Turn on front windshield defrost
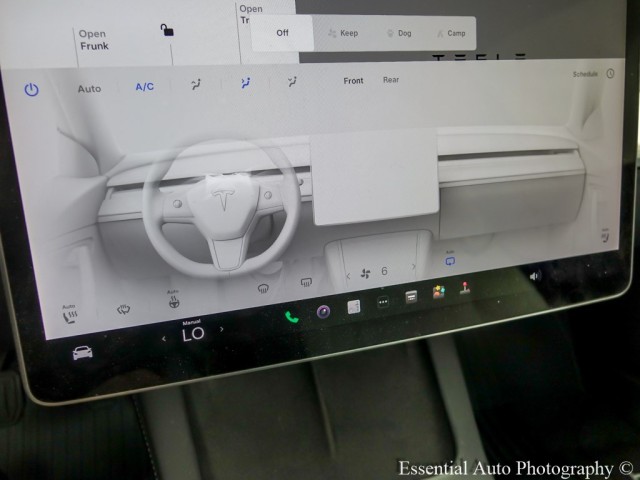640x480 pixels. point(263,289)
